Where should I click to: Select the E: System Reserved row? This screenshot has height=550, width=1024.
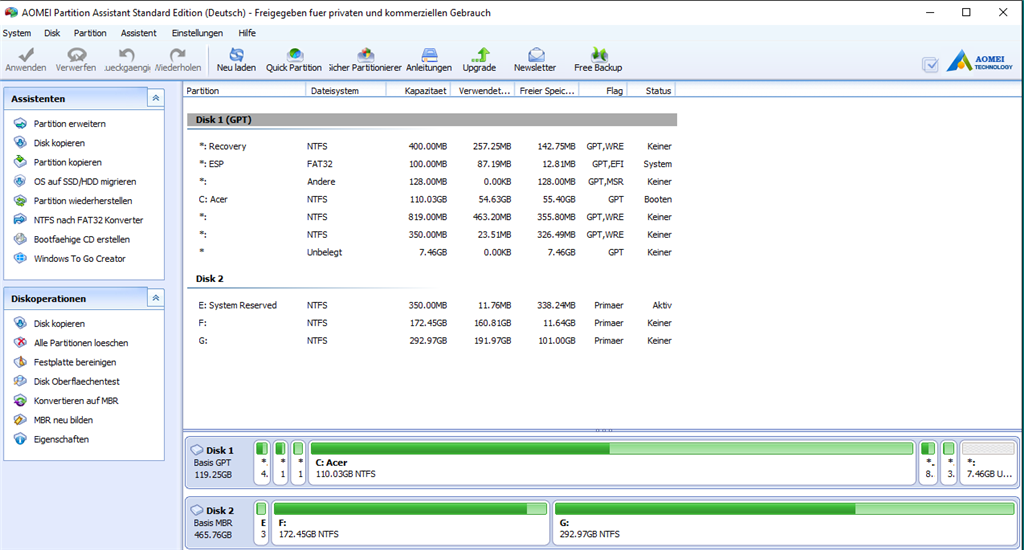point(432,305)
